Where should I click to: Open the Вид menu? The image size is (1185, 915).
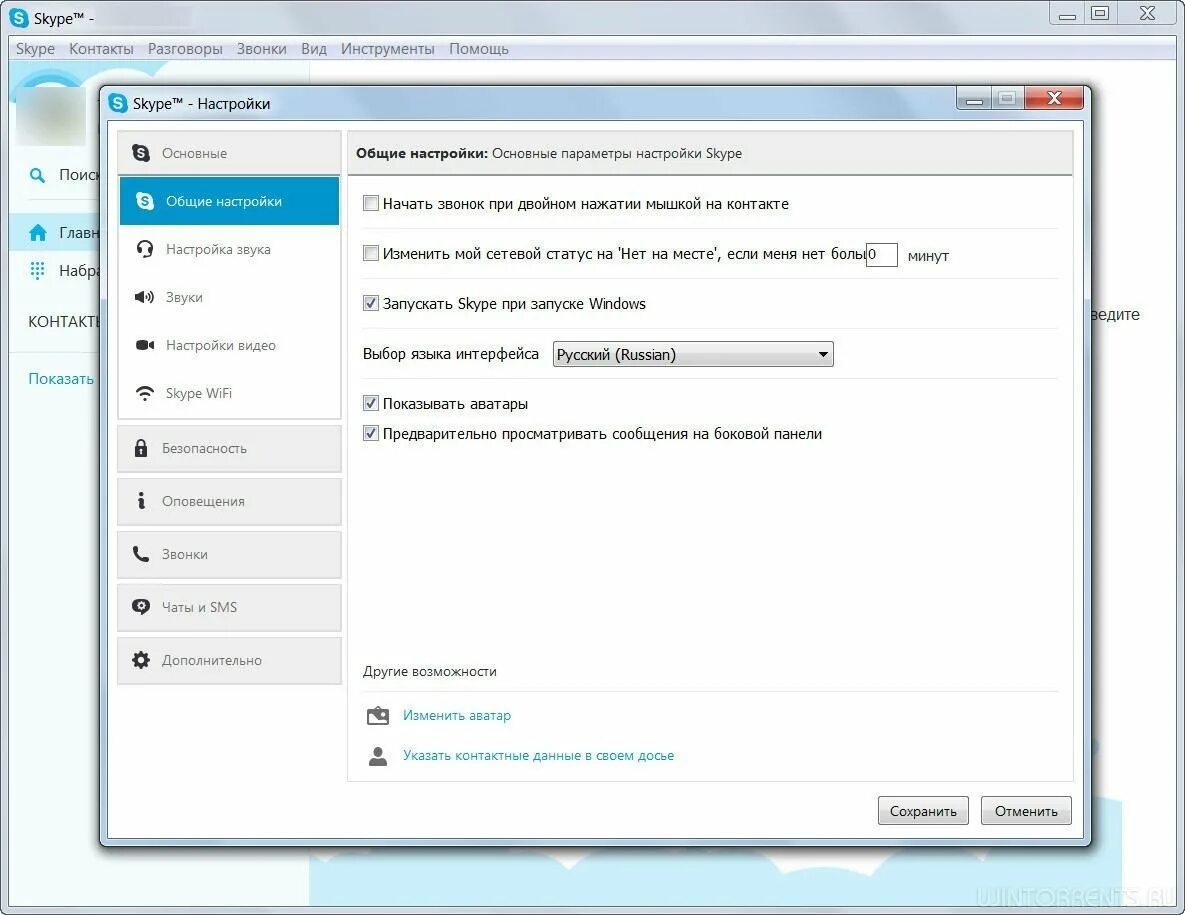tap(314, 48)
